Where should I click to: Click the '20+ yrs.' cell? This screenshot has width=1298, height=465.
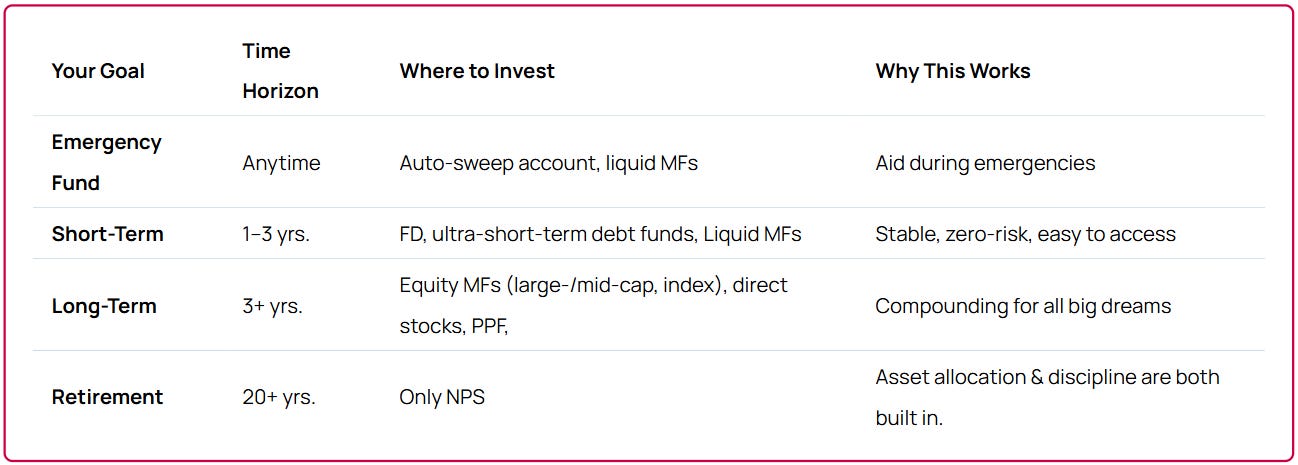[x=278, y=397]
